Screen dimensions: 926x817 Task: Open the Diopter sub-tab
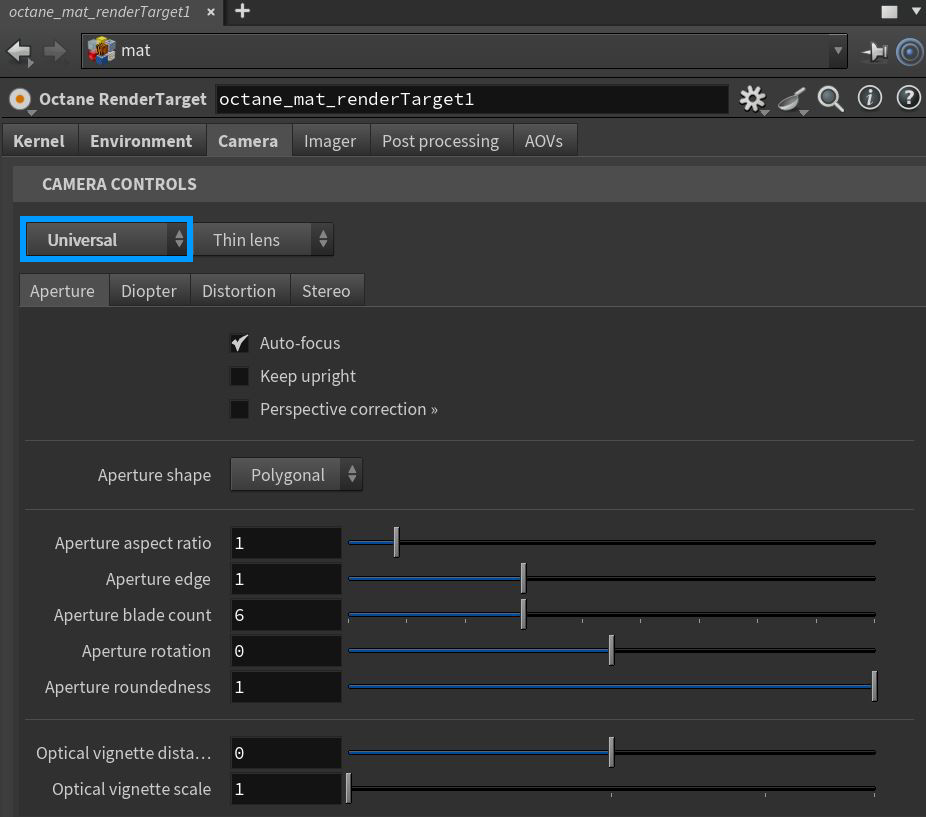(149, 291)
